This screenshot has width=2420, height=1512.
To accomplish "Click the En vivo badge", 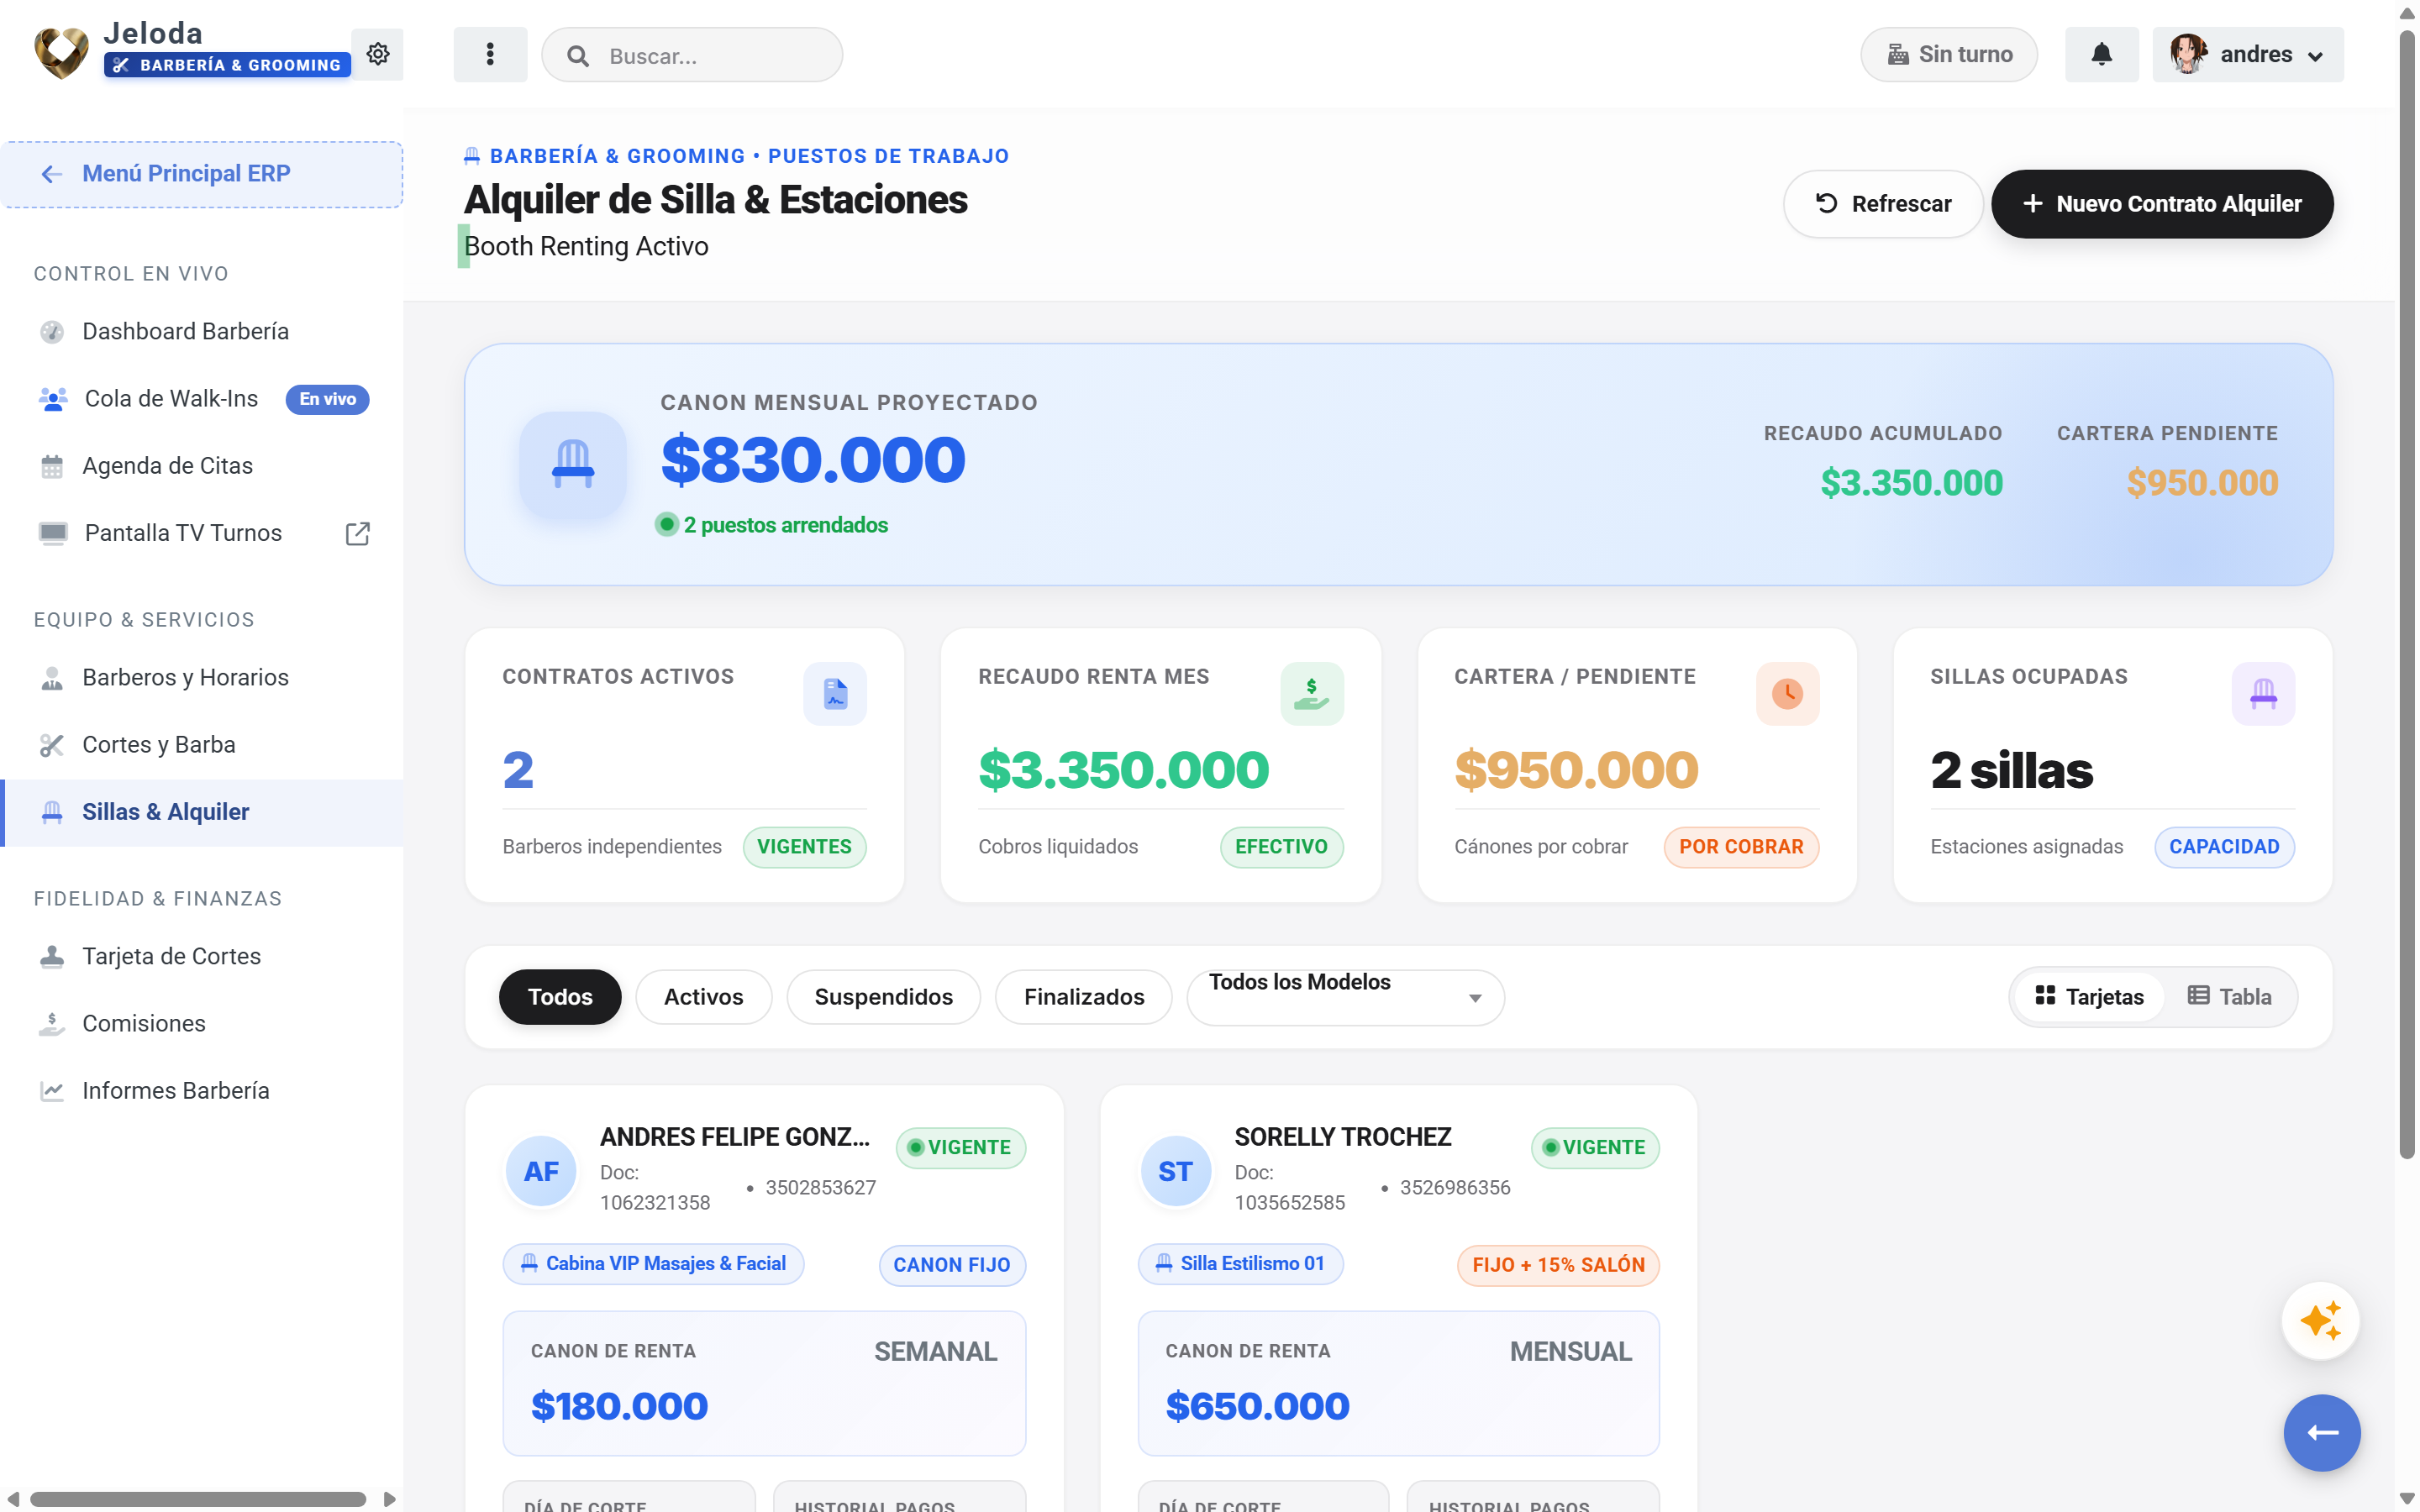I will click(327, 399).
